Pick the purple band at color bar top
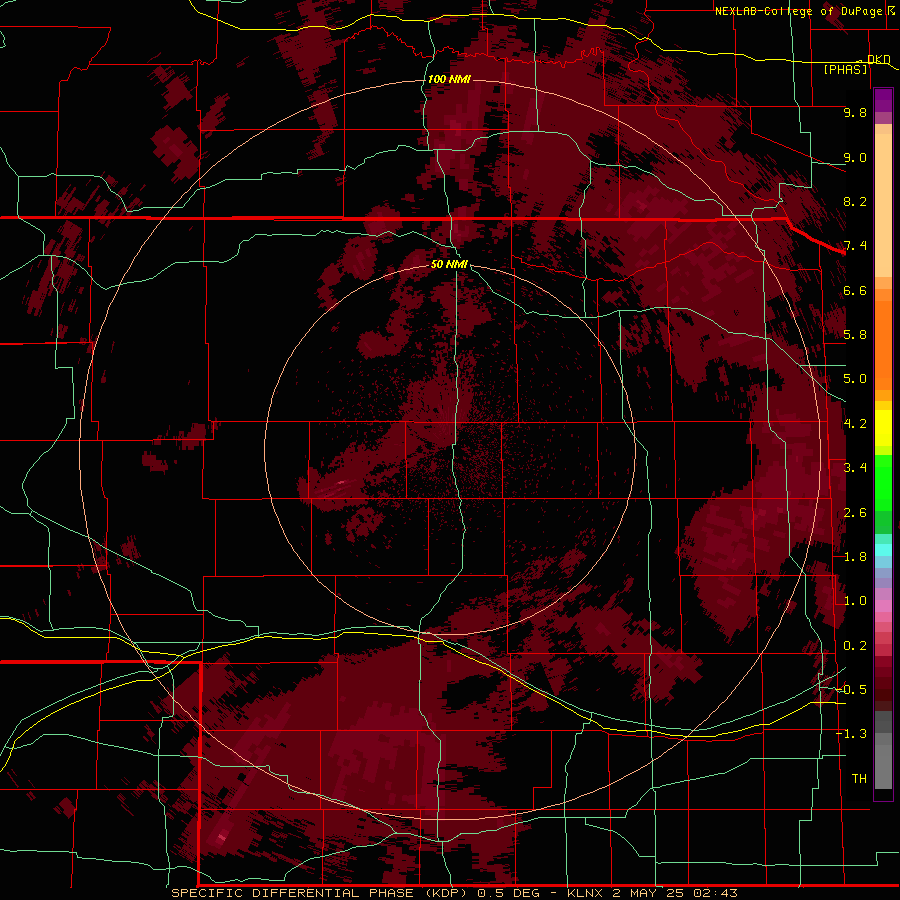Image resolution: width=900 pixels, height=900 pixels. [x=883, y=100]
